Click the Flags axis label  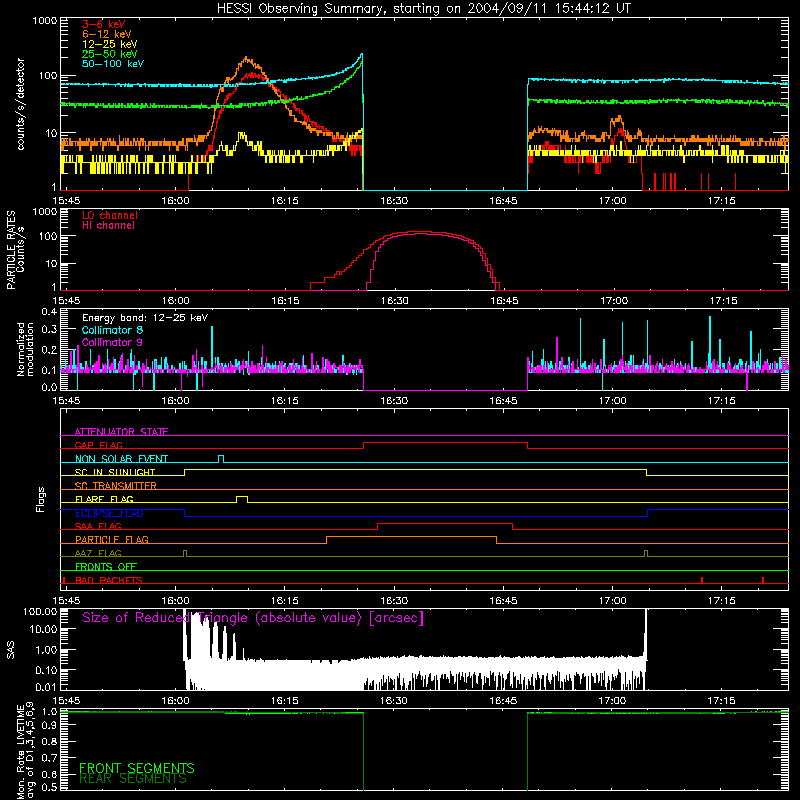[x=40, y=499]
